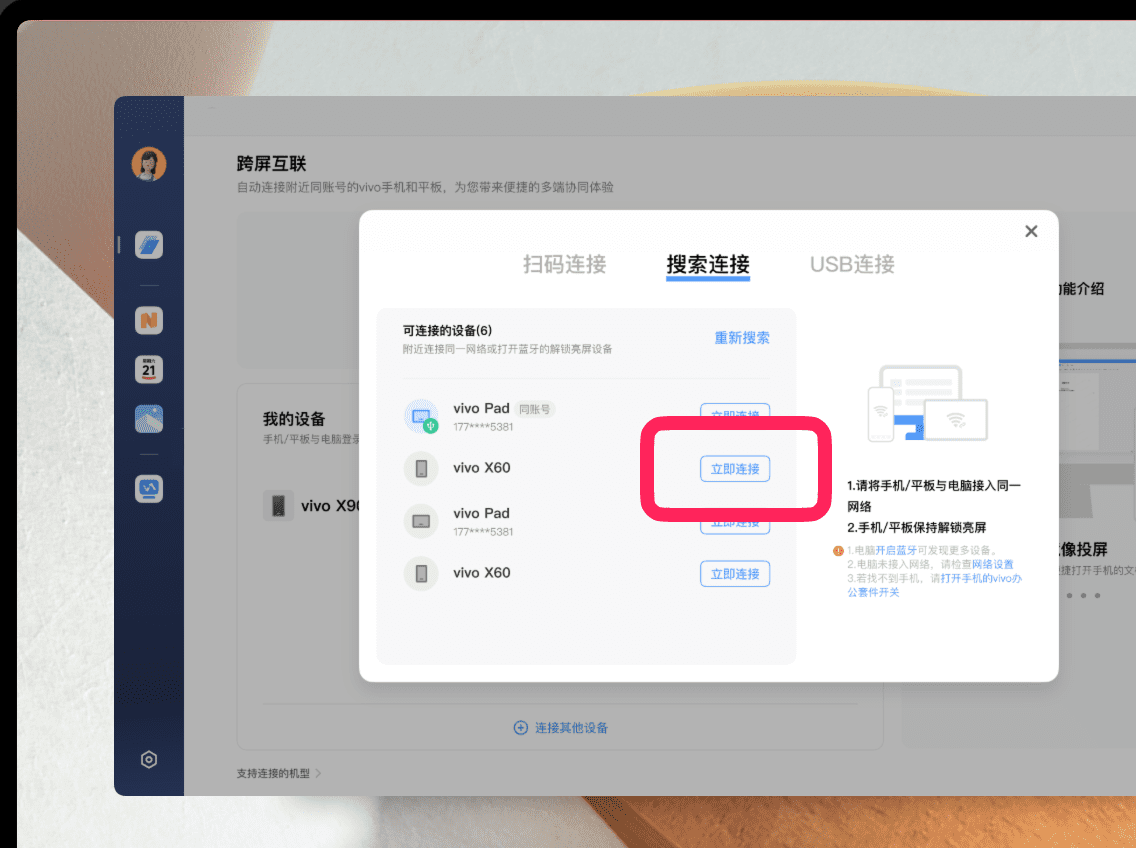Select the 搜索连接 tab
Image resolution: width=1136 pixels, height=848 pixels.
(x=707, y=264)
